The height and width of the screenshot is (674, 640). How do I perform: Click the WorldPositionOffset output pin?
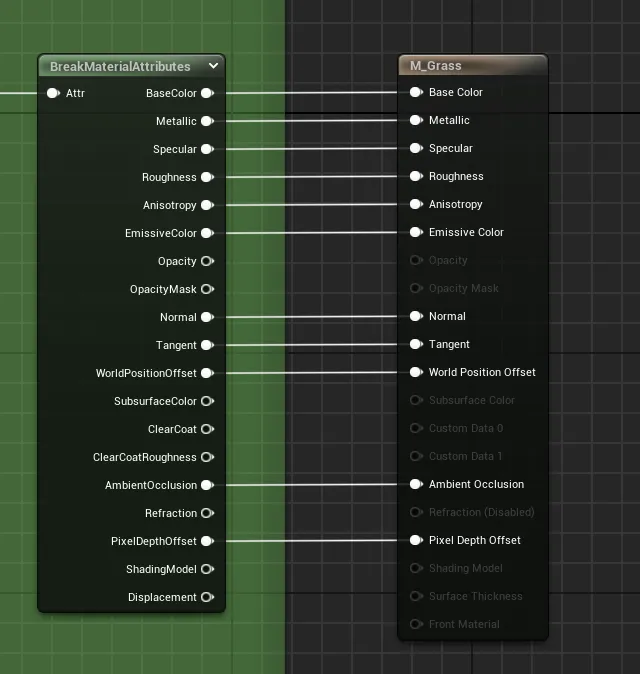click(x=208, y=373)
